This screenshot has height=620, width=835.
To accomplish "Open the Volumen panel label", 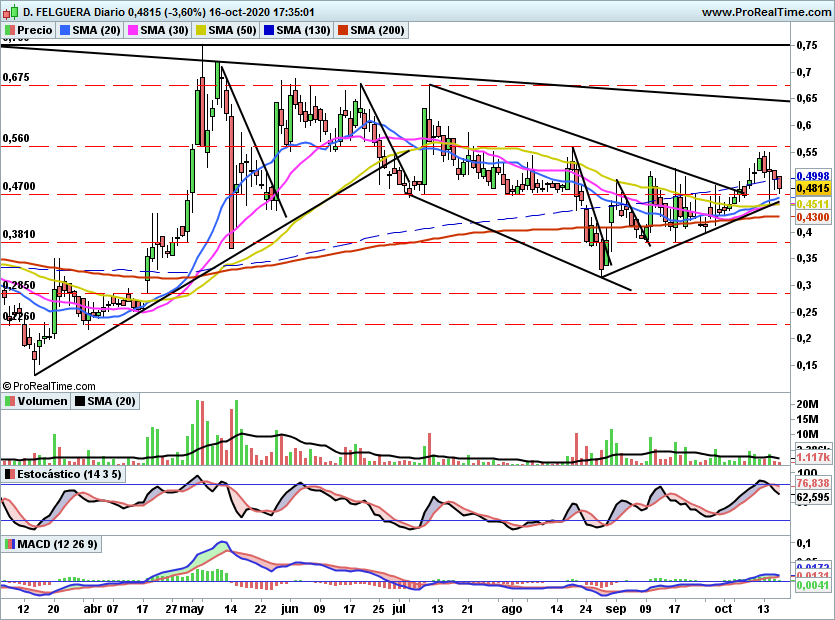I will (x=43, y=401).
